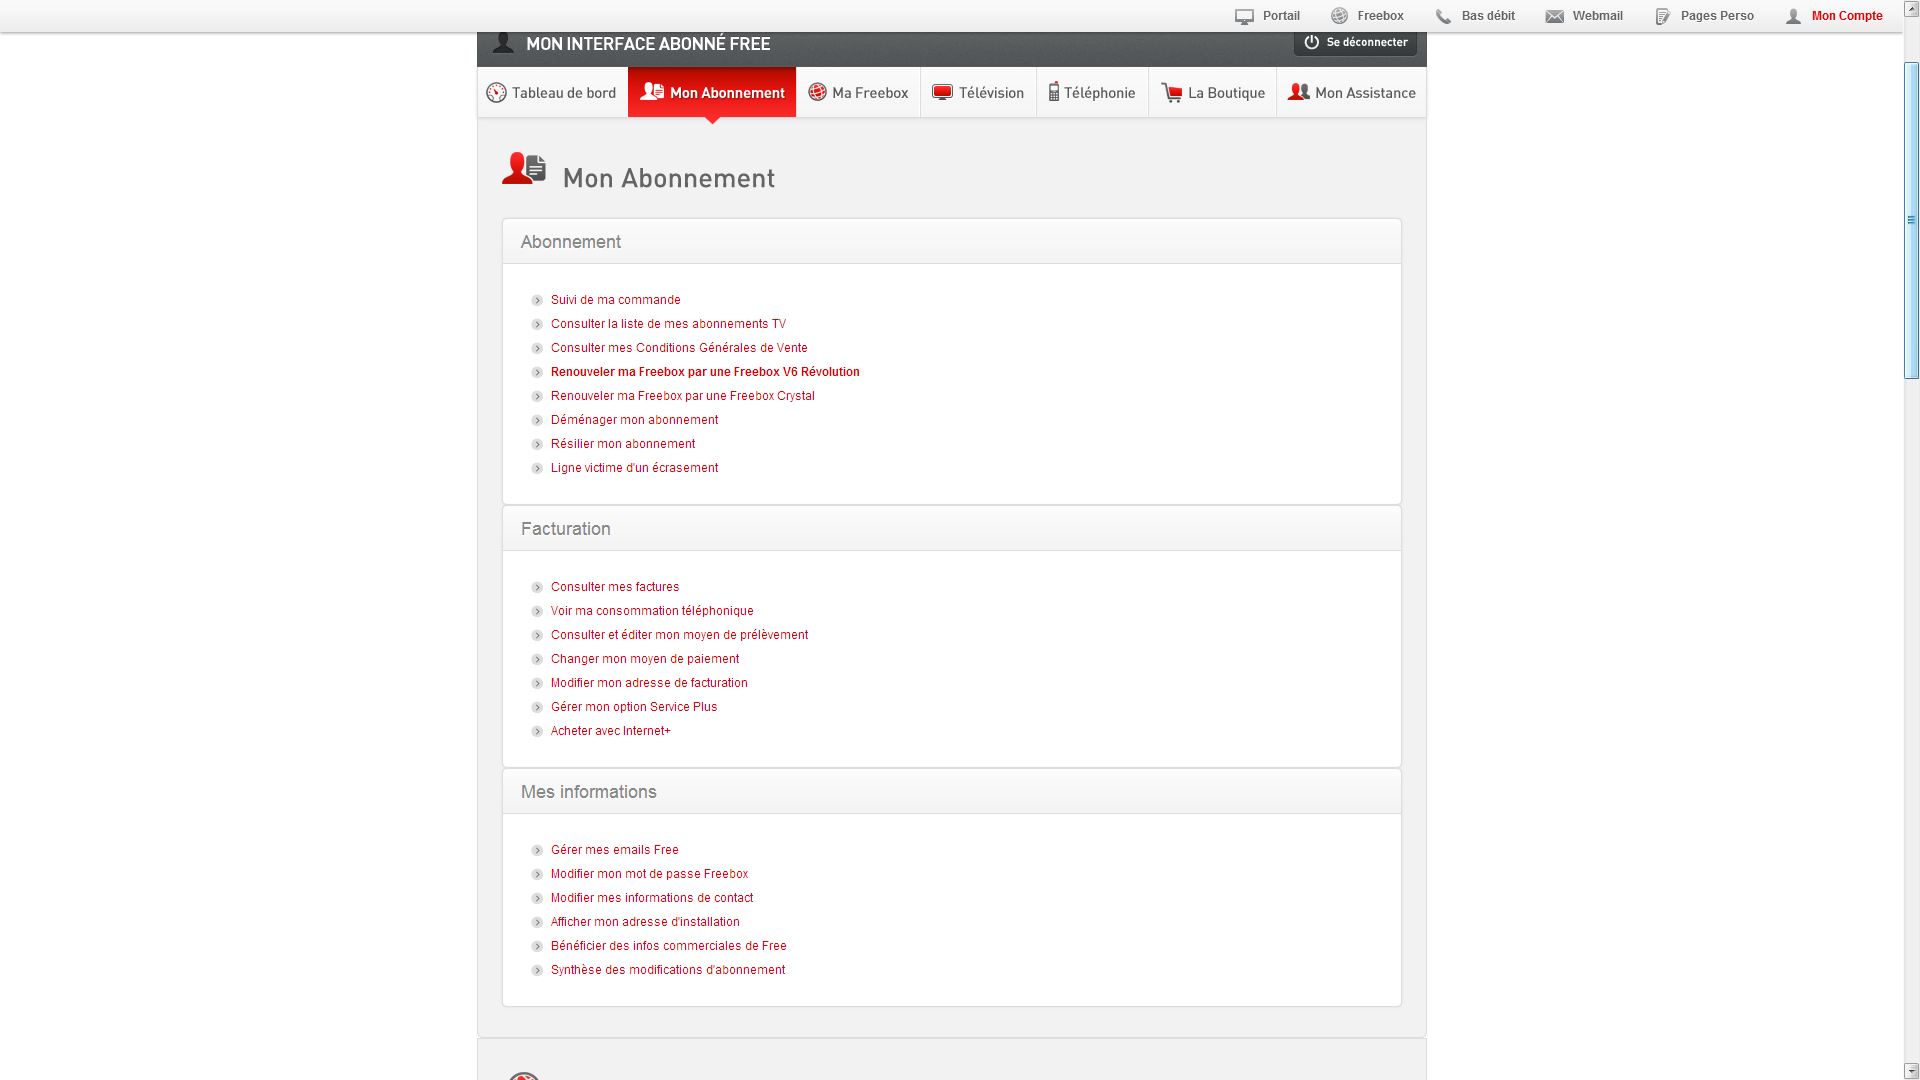Open Suivi de ma commande link
1920x1080 pixels.
click(x=615, y=300)
